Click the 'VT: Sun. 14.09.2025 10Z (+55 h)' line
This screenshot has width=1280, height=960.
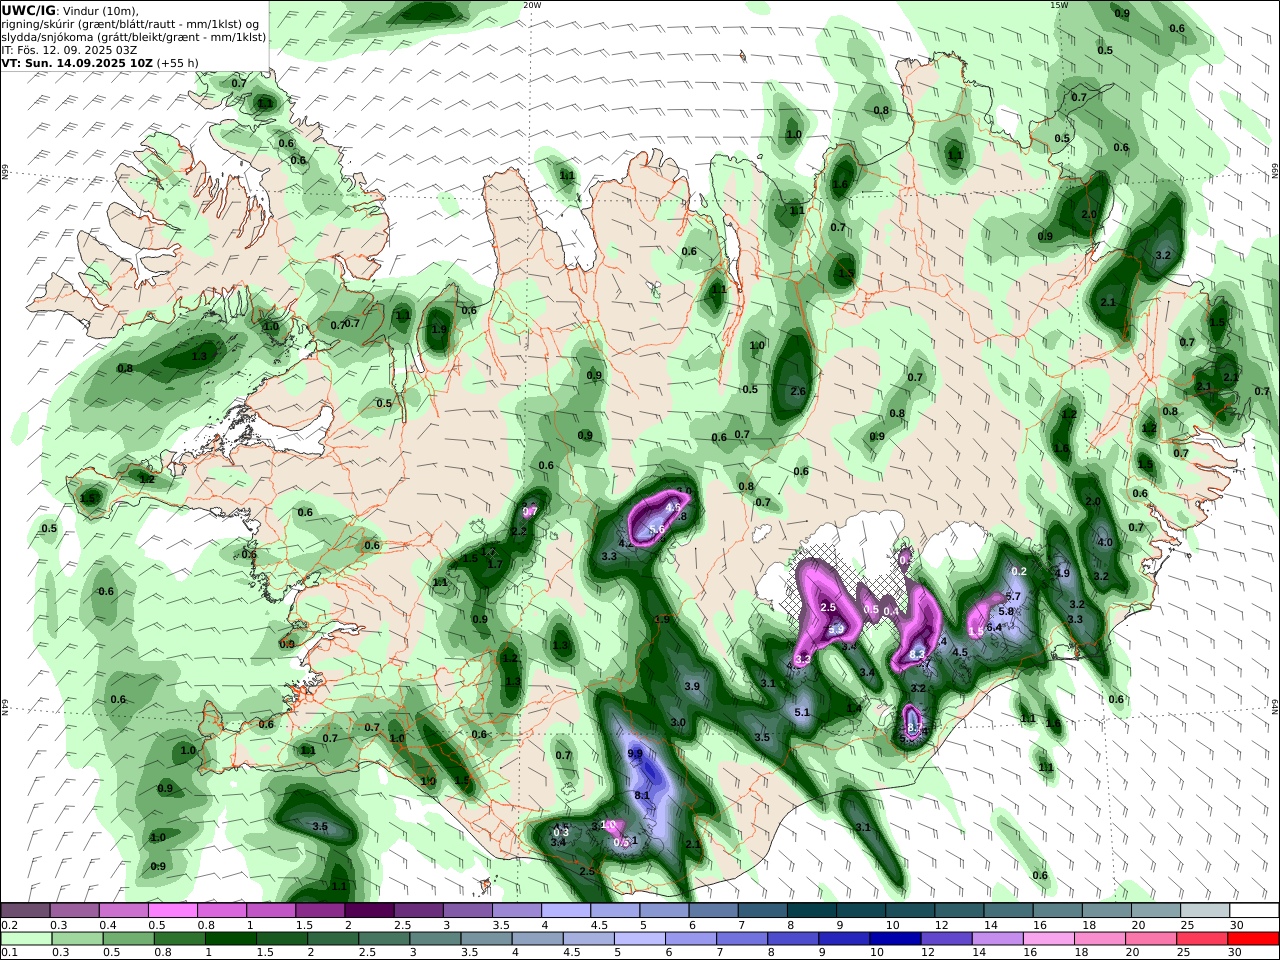click(x=100, y=62)
